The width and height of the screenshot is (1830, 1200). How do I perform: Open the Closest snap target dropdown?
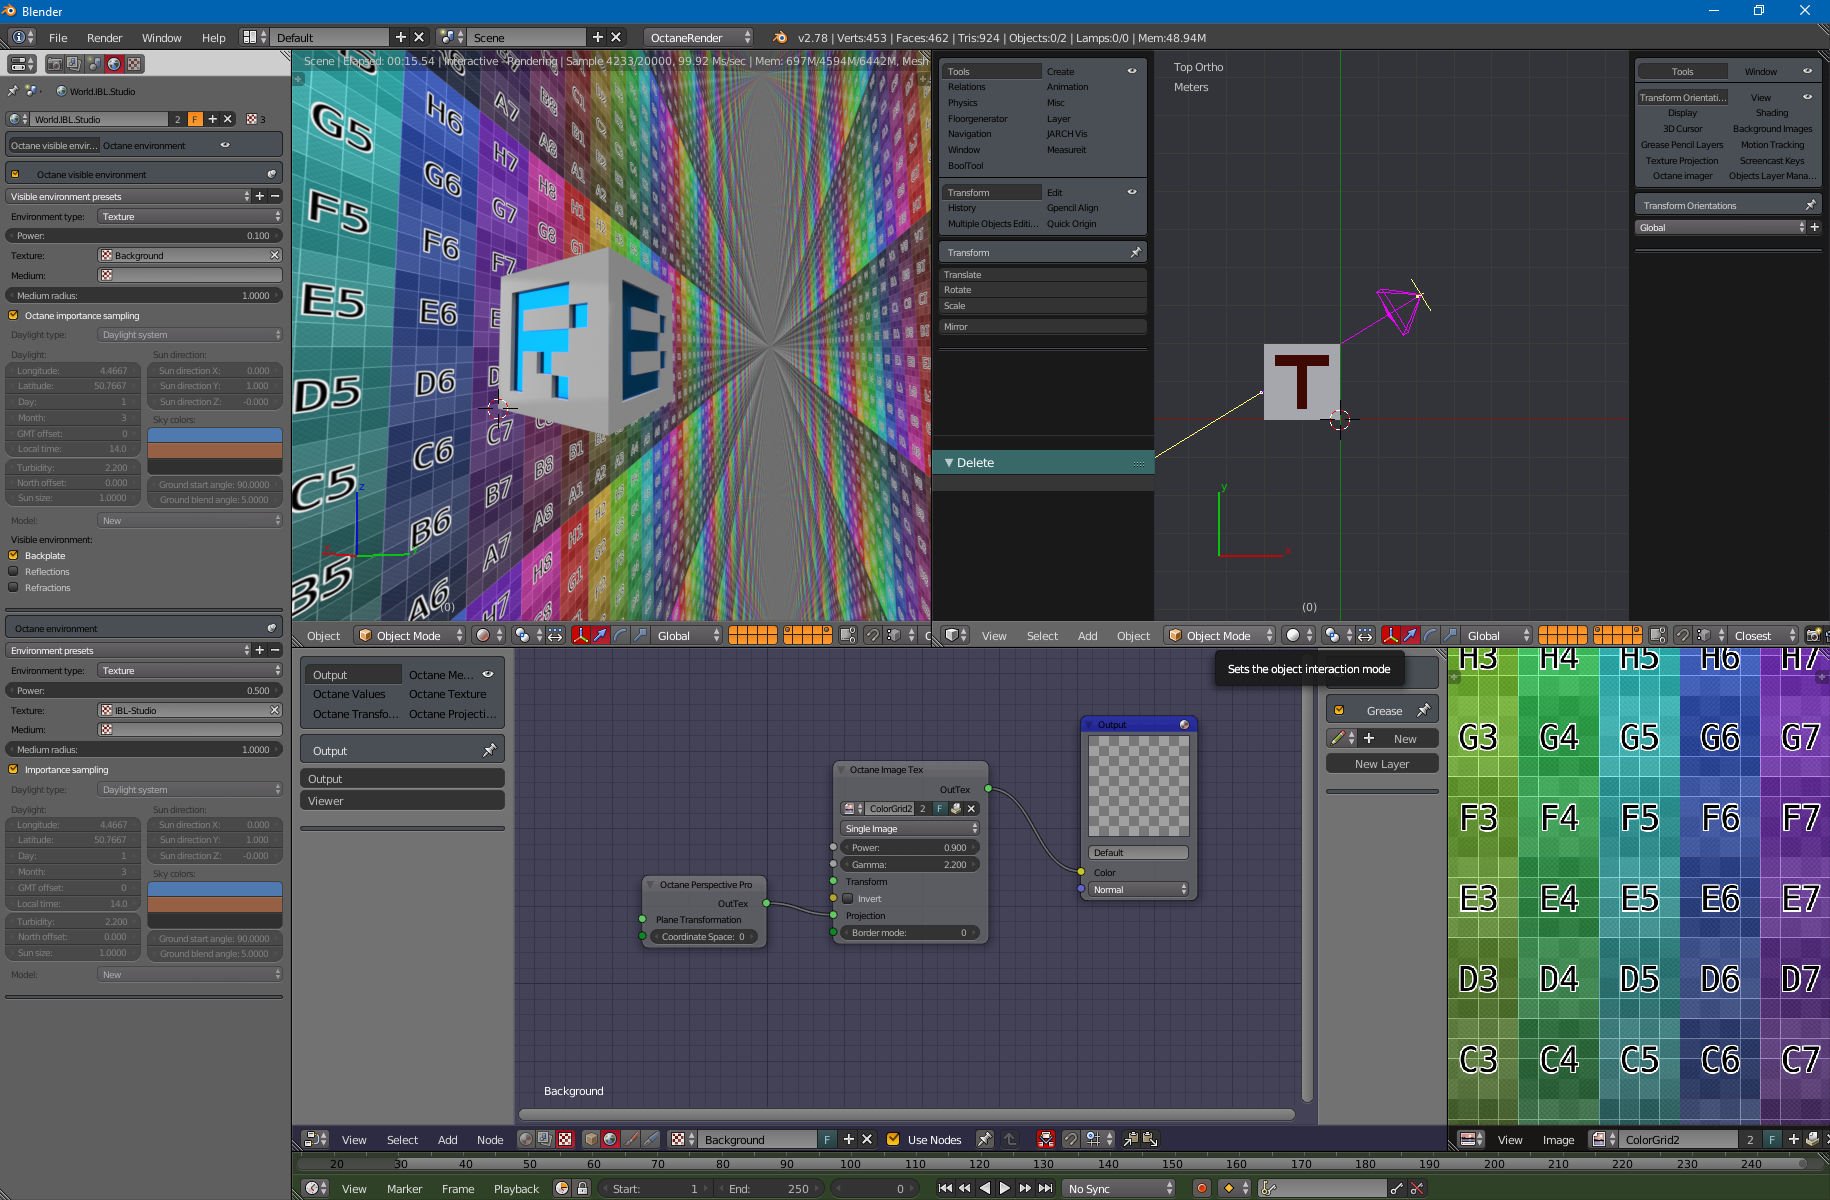pos(1764,636)
